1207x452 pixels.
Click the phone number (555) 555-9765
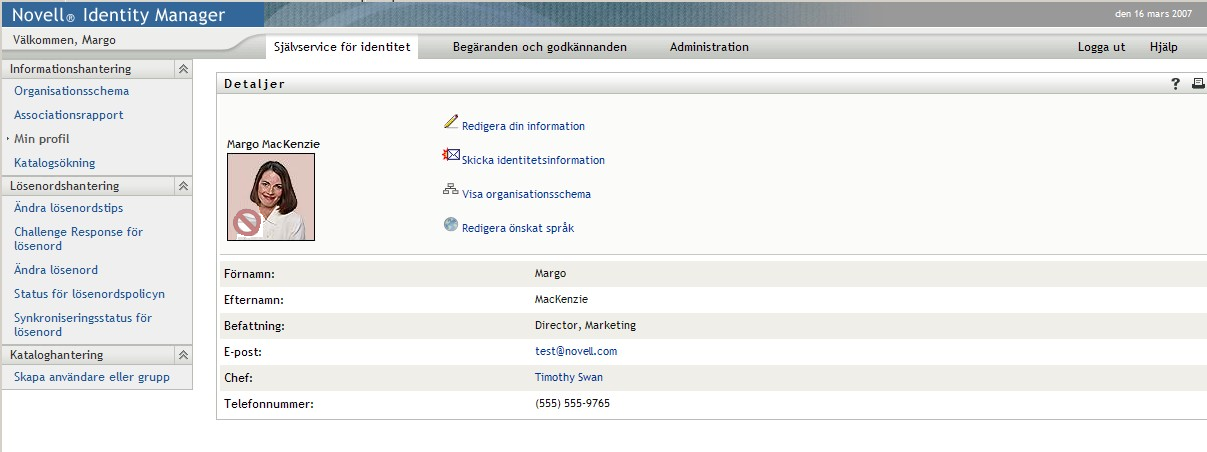click(x=572, y=404)
